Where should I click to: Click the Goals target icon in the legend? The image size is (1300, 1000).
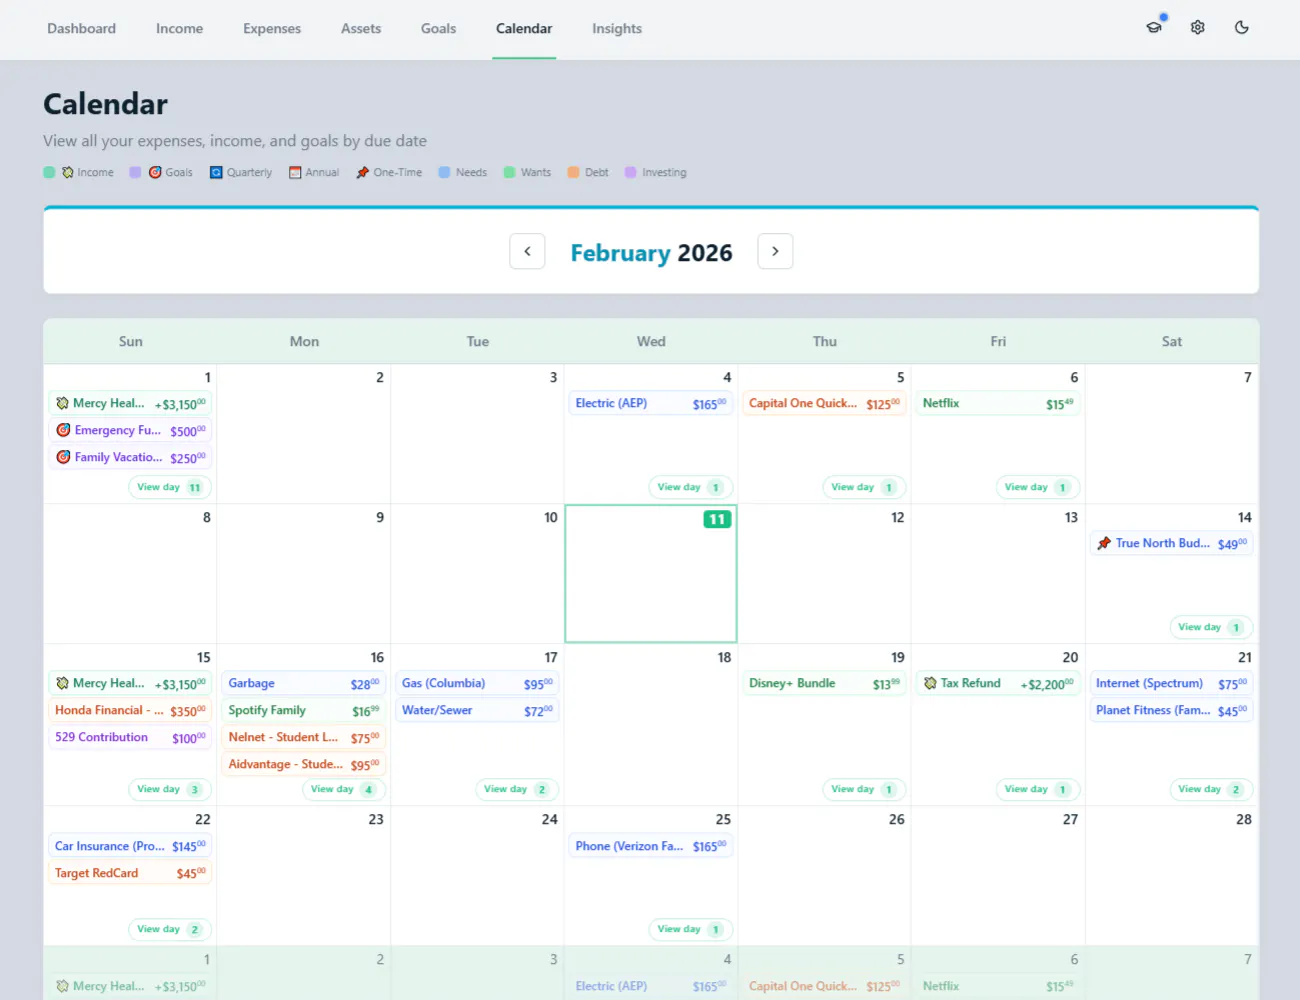click(155, 172)
